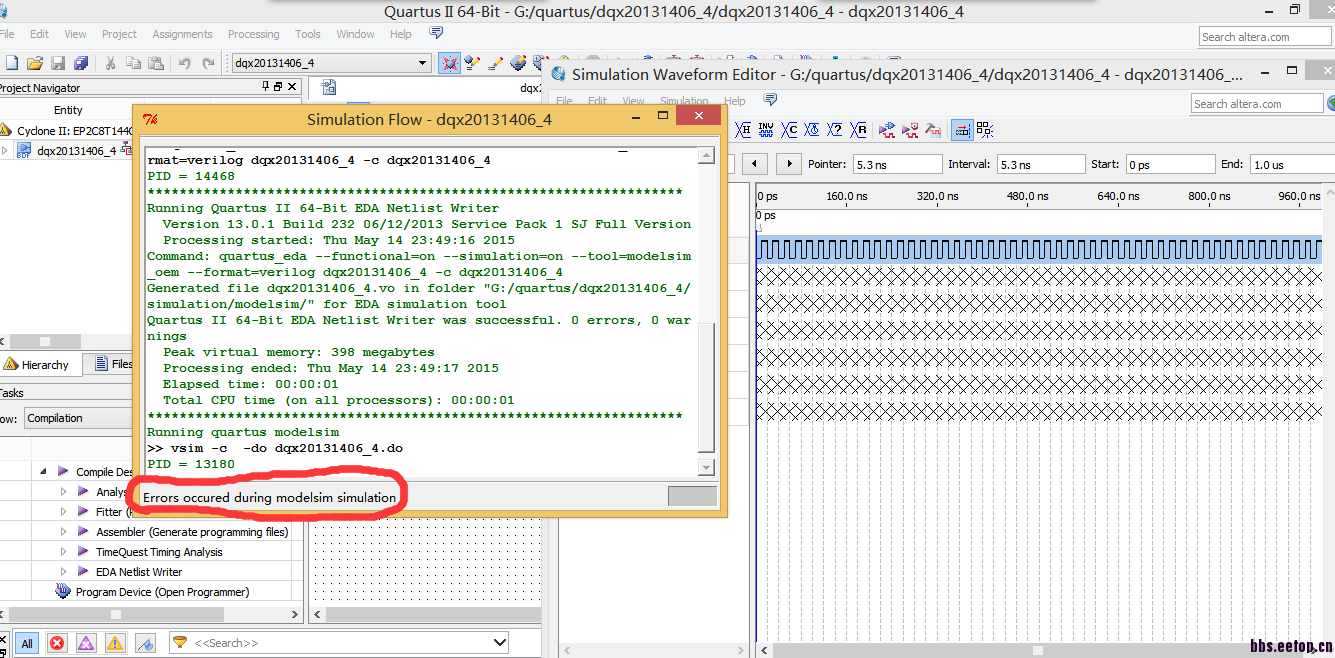Open the Tools menu in Quartus
The image size is (1335, 658).
(x=308, y=34)
